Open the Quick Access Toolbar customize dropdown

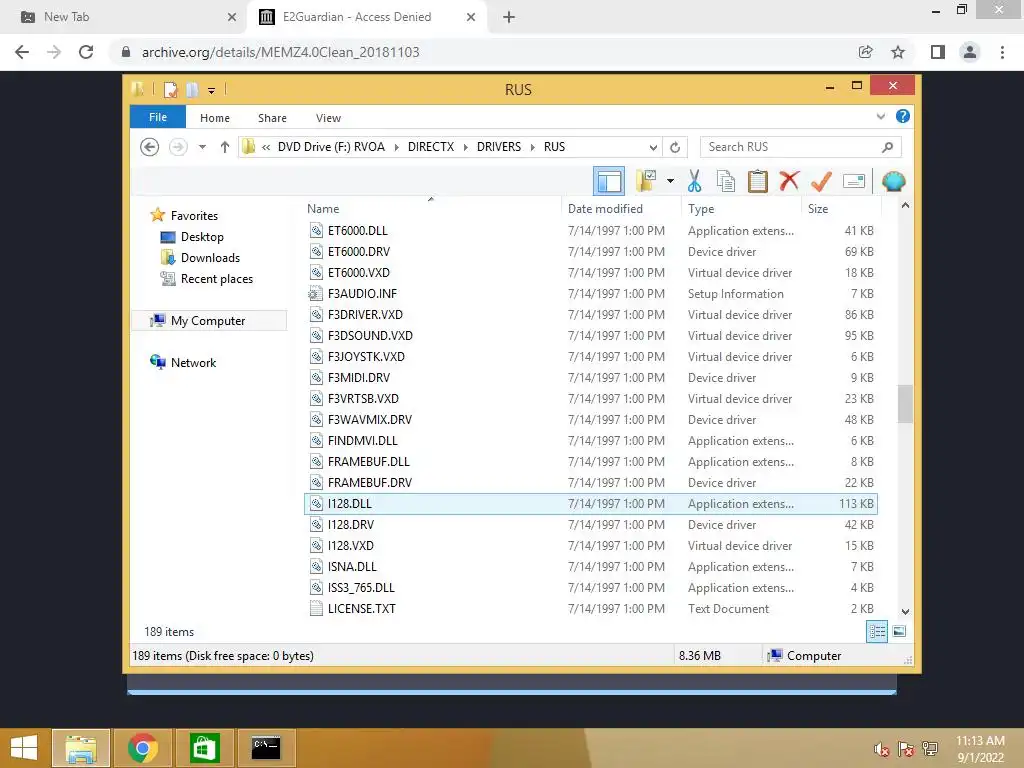[211, 90]
